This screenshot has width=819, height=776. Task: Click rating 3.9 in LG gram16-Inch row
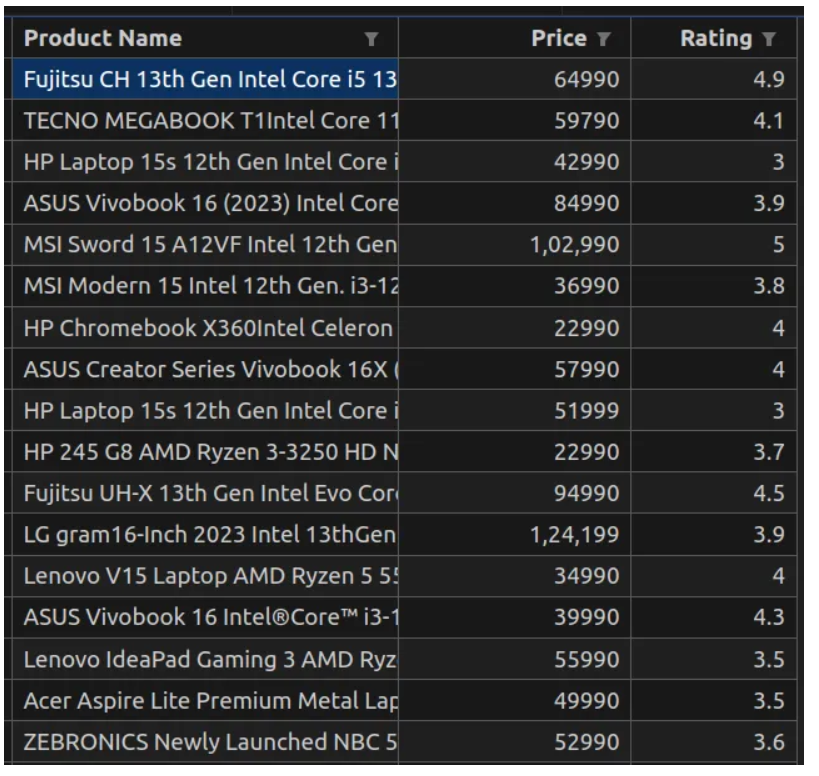tap(714, 534)
